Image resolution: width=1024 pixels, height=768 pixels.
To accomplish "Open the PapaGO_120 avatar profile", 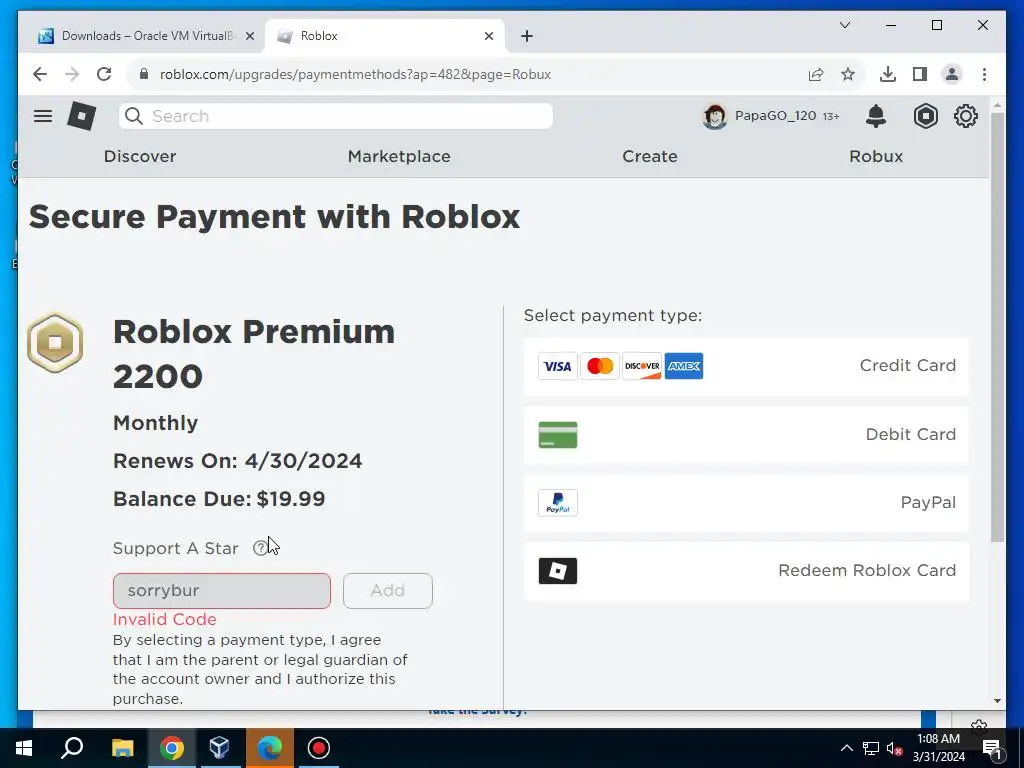I will click(714, 116).
